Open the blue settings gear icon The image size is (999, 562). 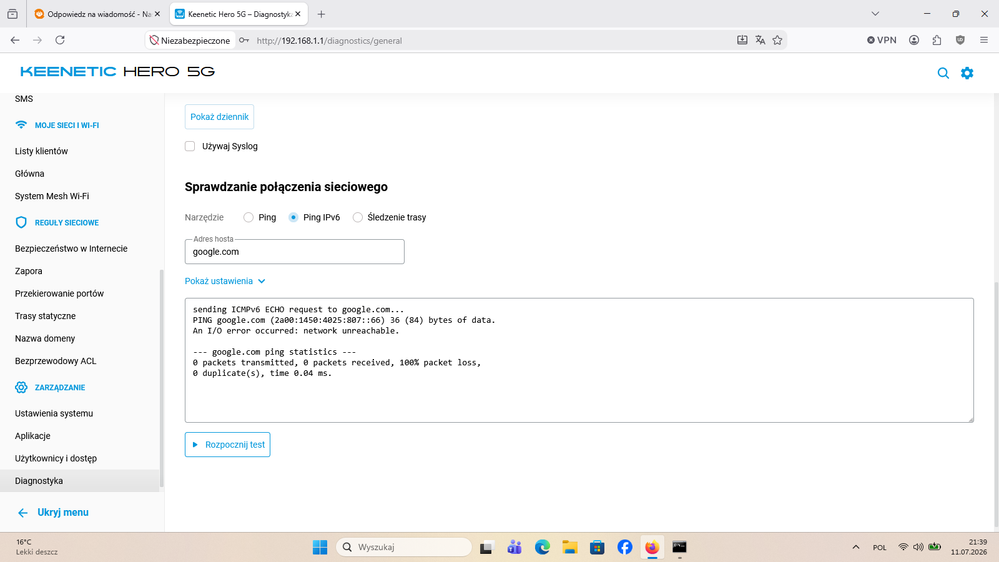click(967, 73)
